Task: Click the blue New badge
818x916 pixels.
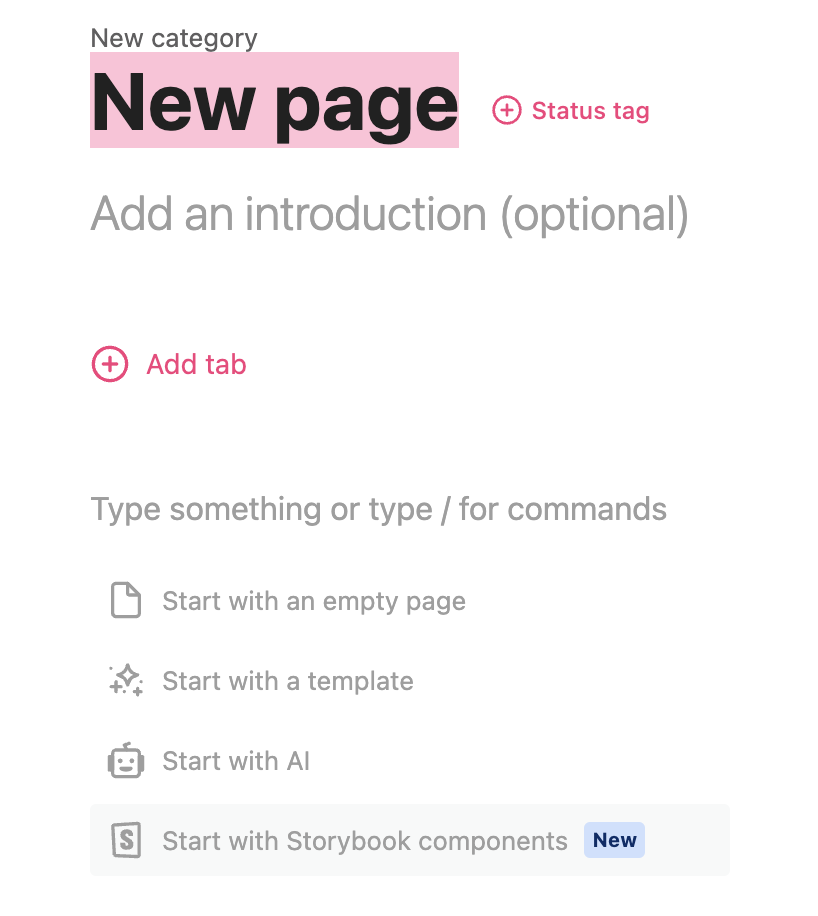Action: pos(614,840)
